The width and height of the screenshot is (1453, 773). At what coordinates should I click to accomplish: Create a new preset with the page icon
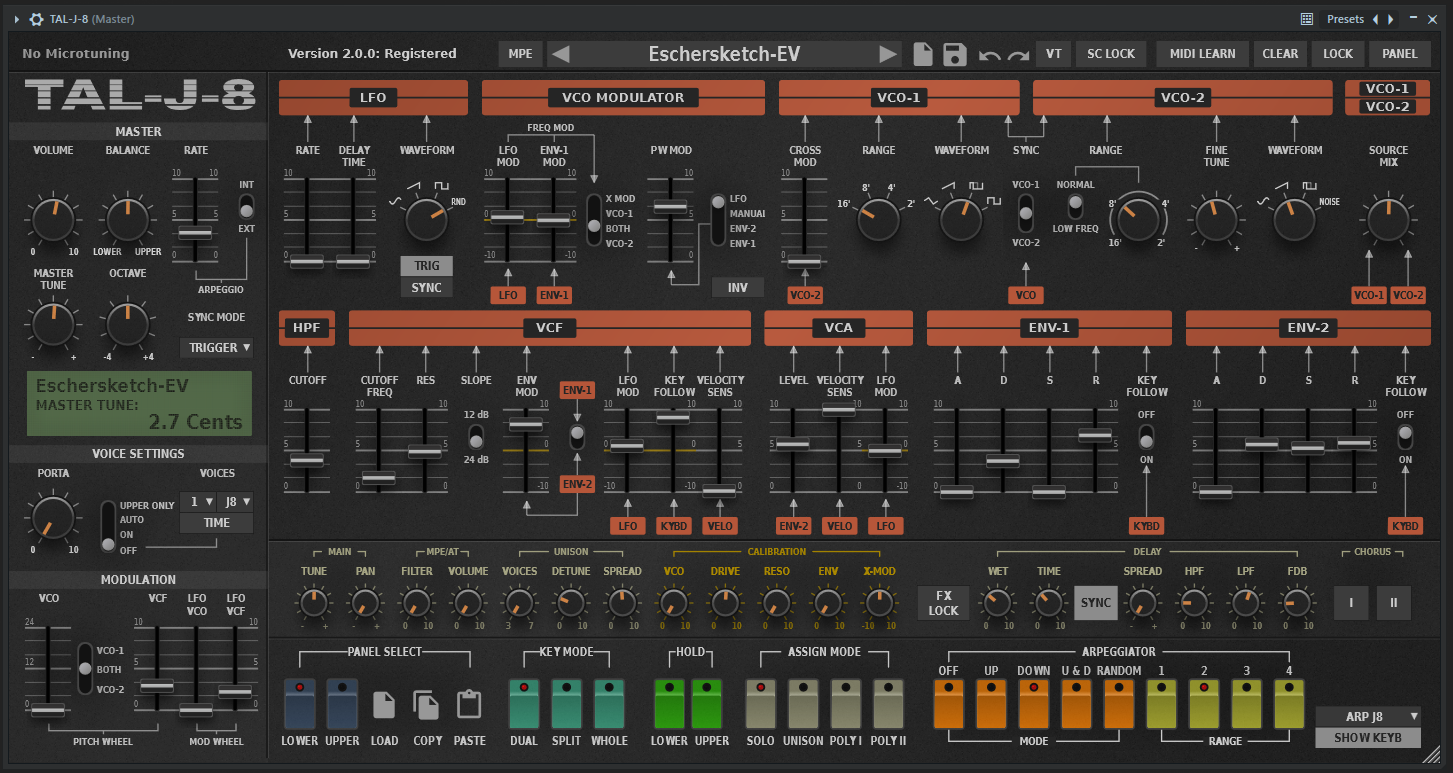pyautogui.click(x=923, y=54)
